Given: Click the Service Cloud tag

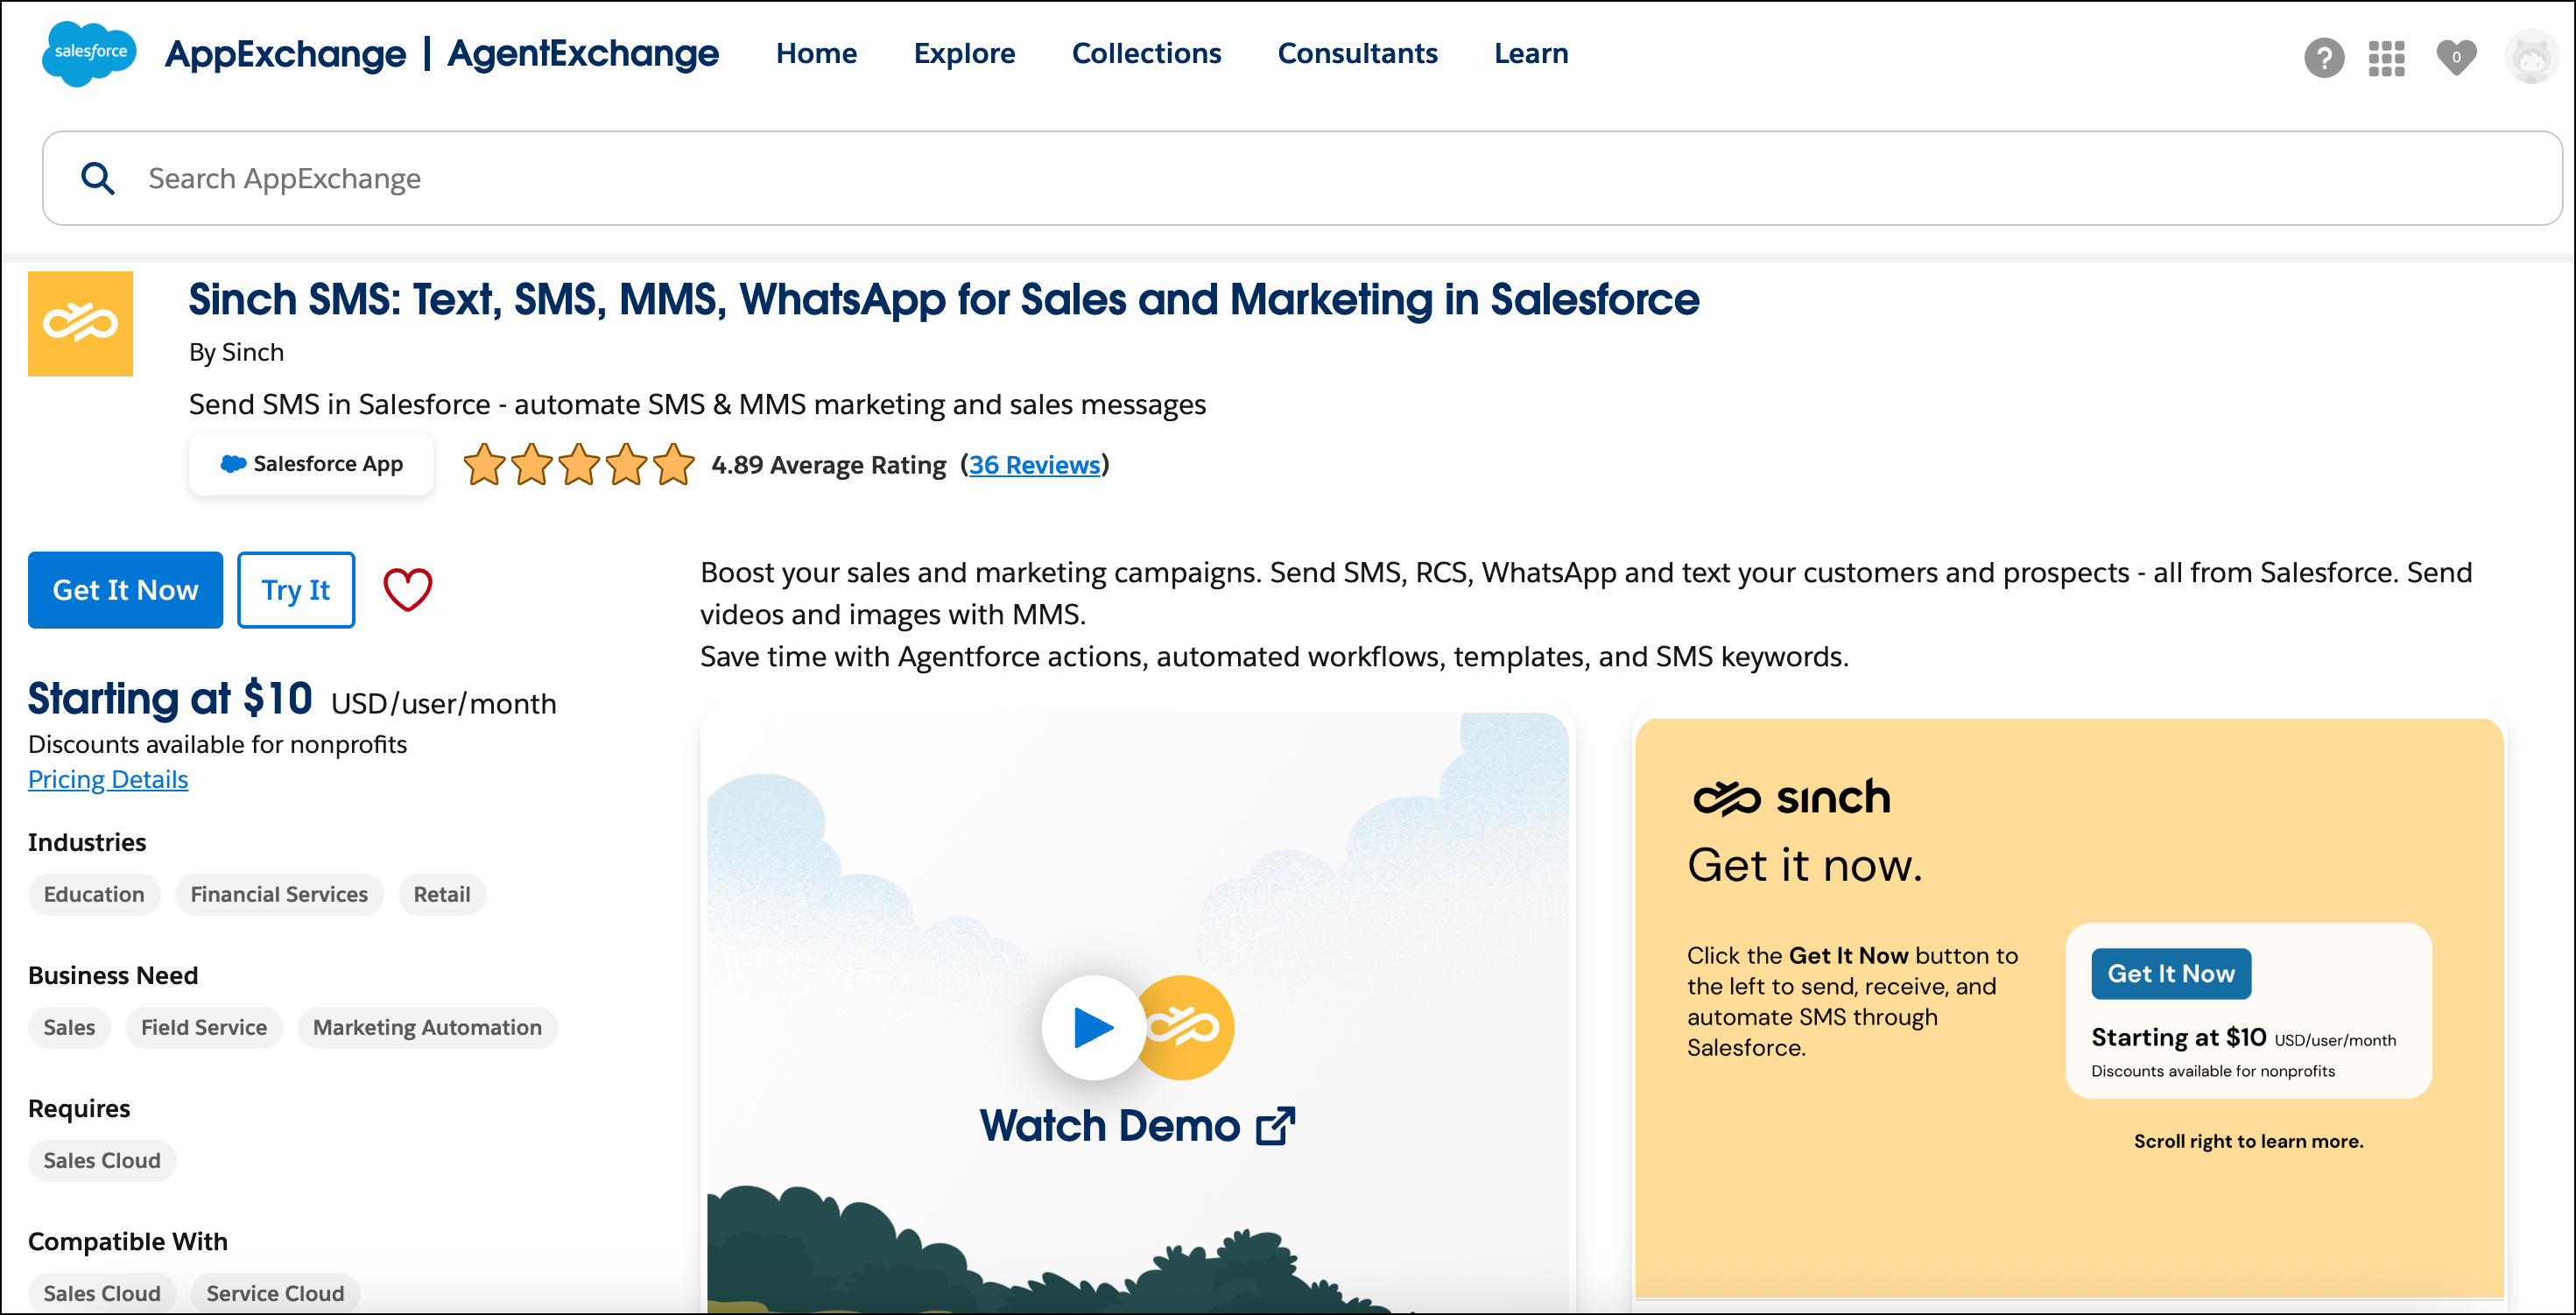Looking at the screenshot, I should (275, 1293).
